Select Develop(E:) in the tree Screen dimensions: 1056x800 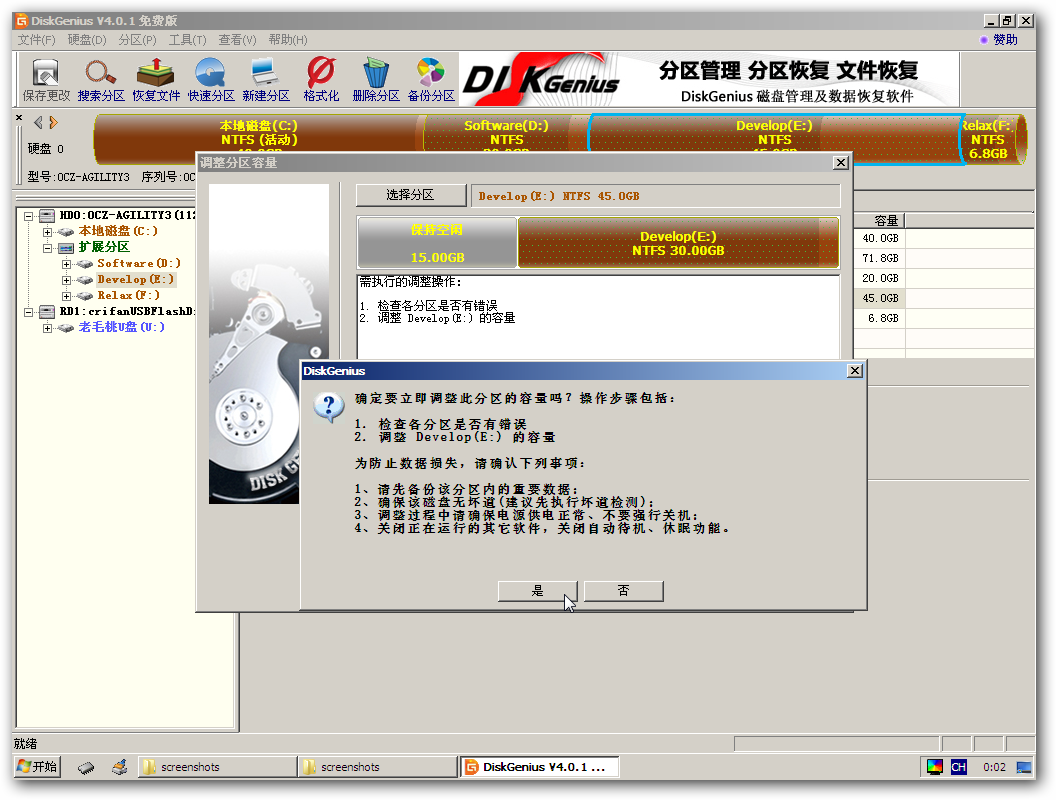(x=135, y=279)
